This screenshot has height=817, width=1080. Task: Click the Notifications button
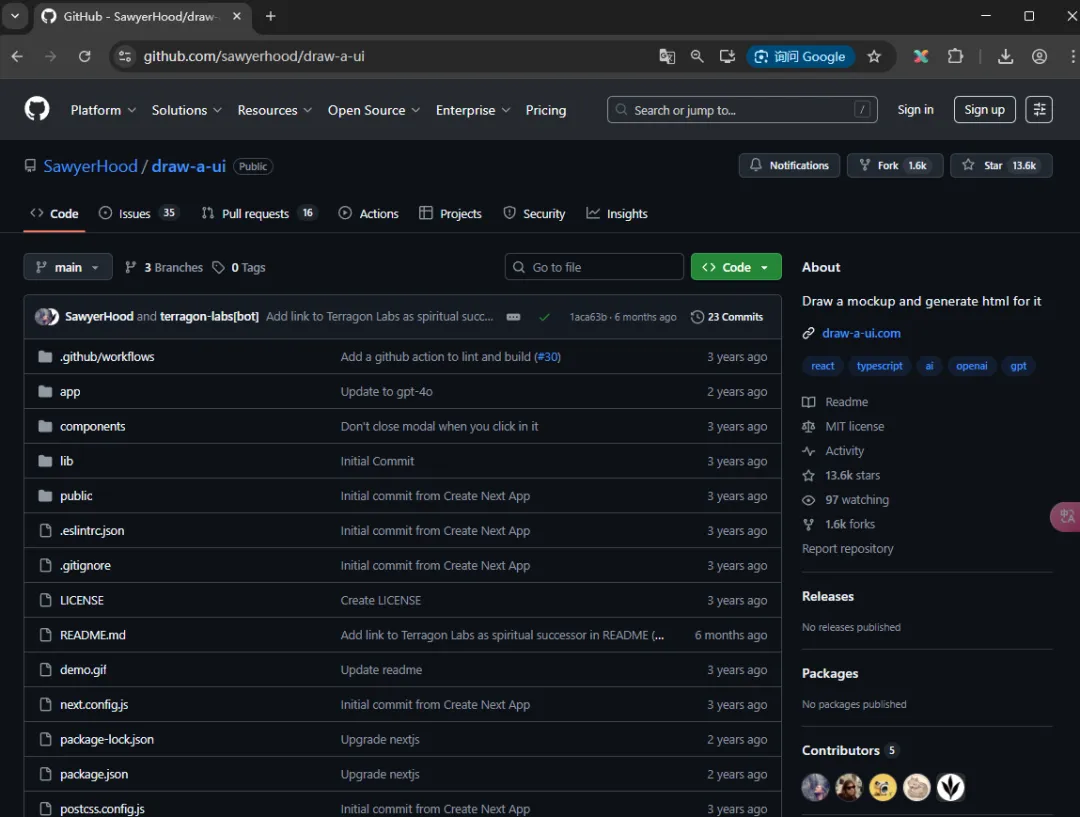click(789, 165)
